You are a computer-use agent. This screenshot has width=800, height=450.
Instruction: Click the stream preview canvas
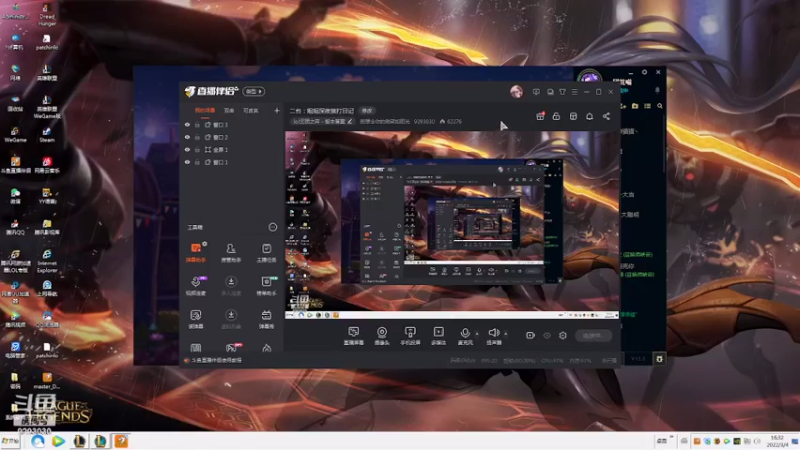tap(452, 225)
